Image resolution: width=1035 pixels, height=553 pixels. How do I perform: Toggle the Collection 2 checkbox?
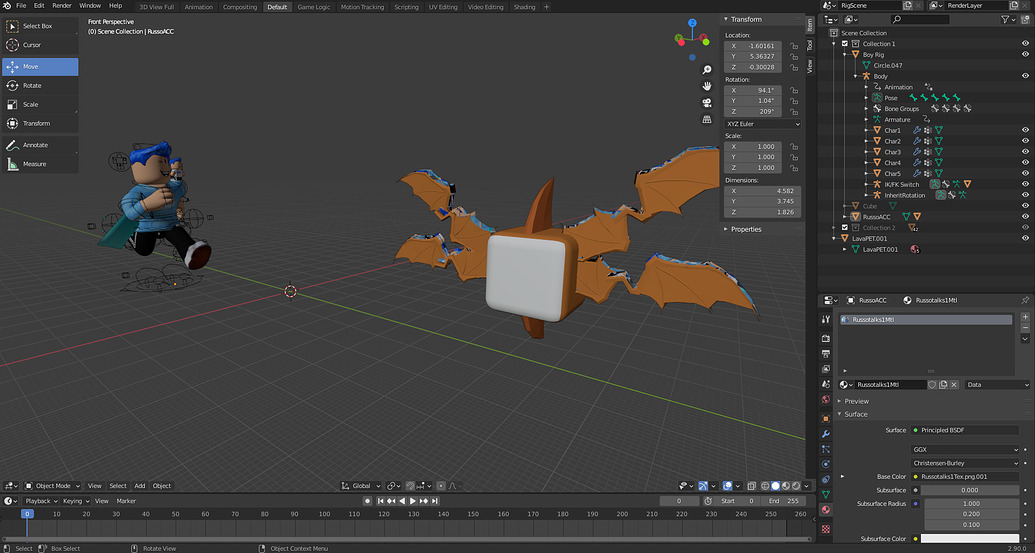pyautogui.click(x=844, y=228)
